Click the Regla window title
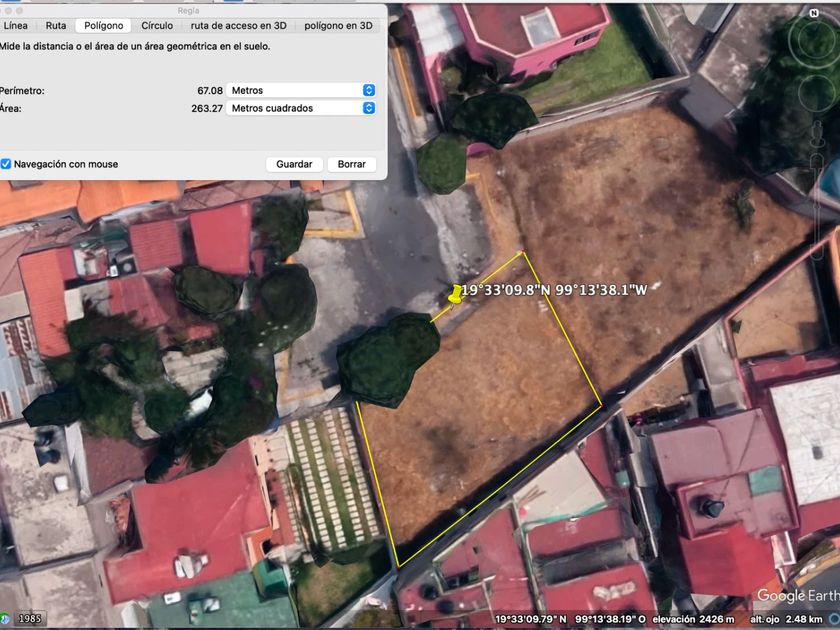Viewport: 840px width, 630px height. (x=188, y=10)
